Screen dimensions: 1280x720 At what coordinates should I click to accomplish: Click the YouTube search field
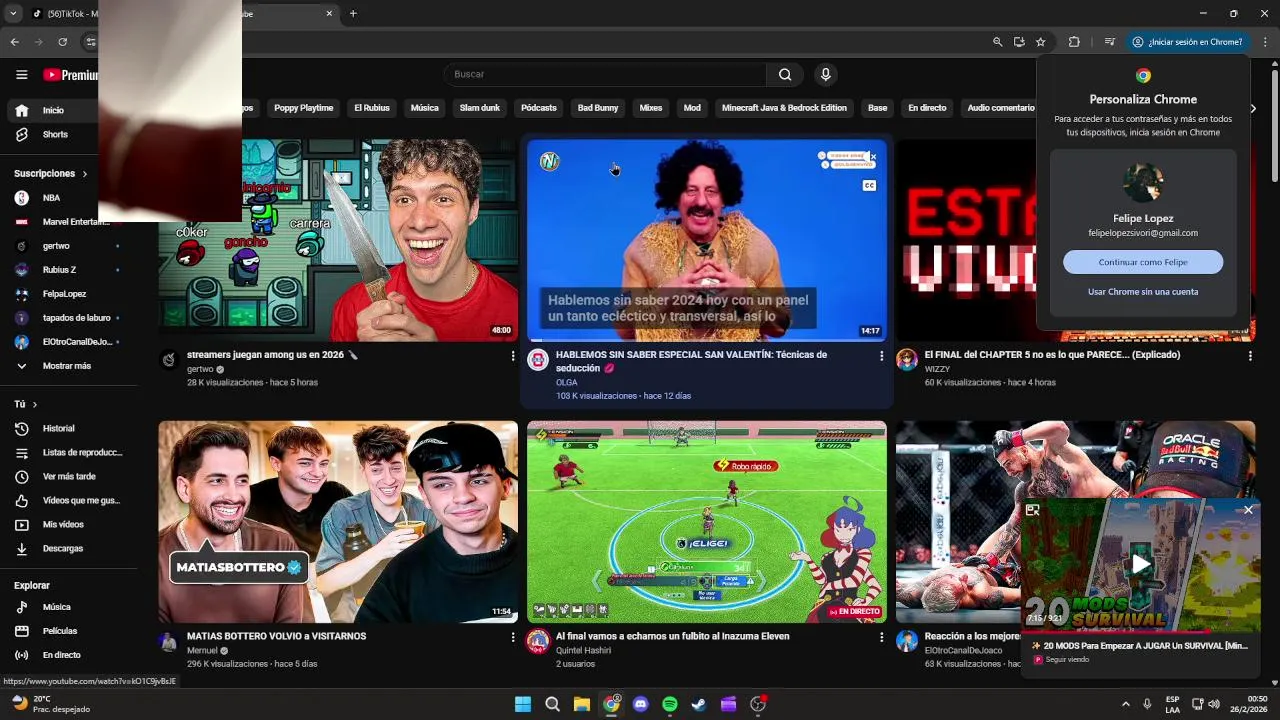[605, 74]
